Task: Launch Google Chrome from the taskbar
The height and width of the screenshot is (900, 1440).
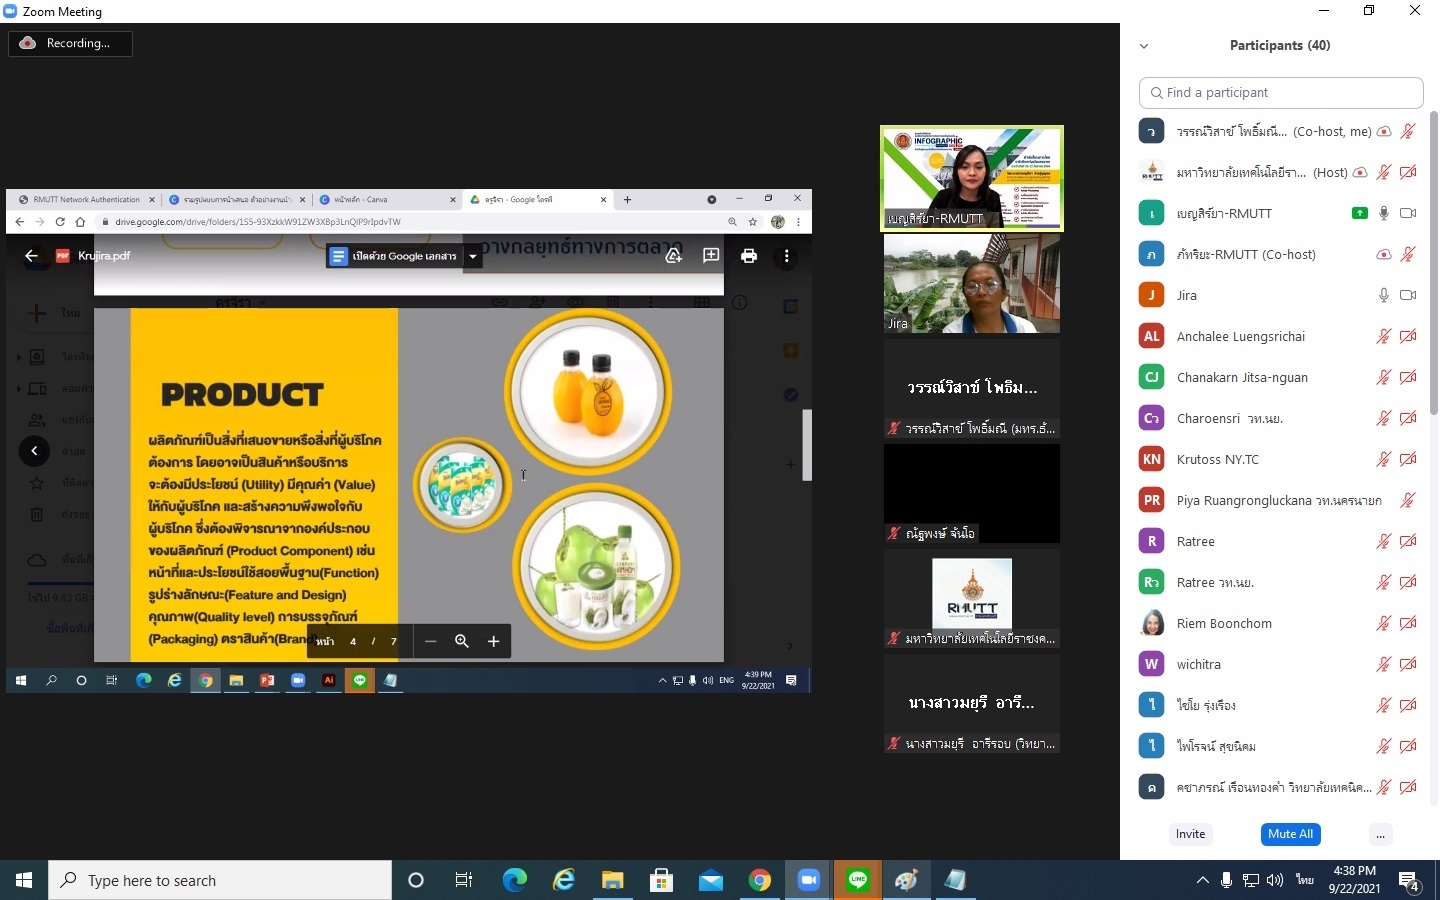Action: pyautogui.click(x=760, y=880)
